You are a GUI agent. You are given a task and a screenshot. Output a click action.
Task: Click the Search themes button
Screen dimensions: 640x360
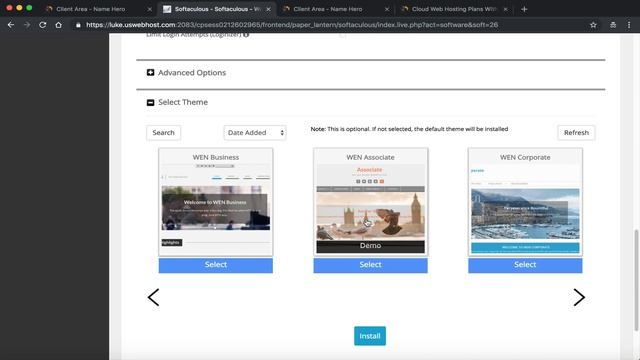tap(163, 133)
